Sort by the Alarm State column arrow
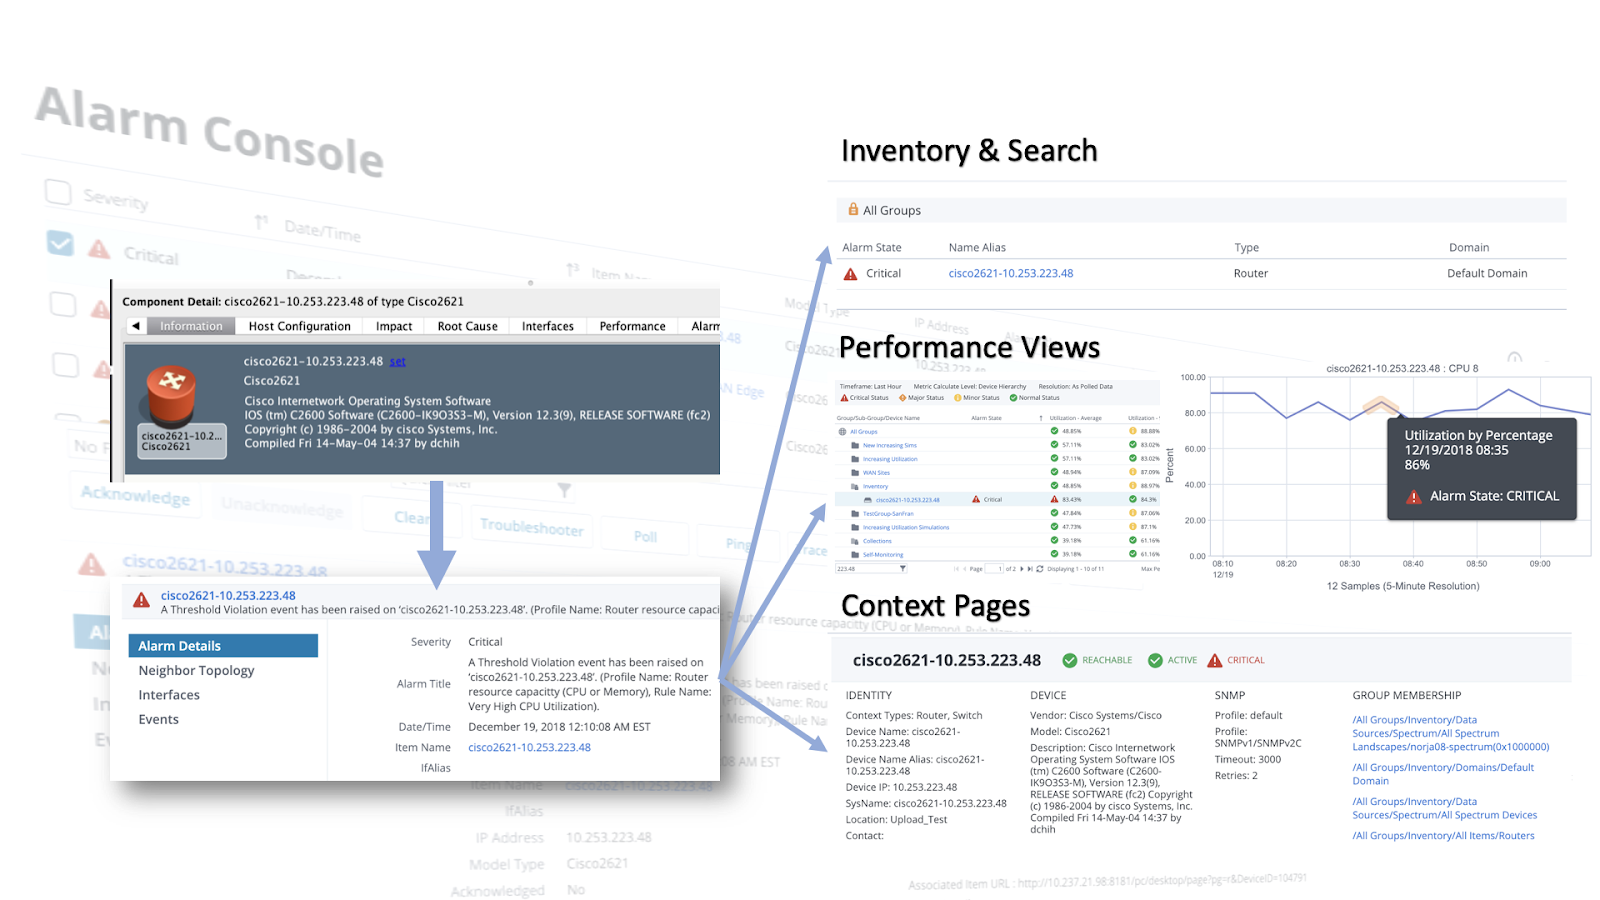This screenshot has width=1600, height=900. point(1041,418)
